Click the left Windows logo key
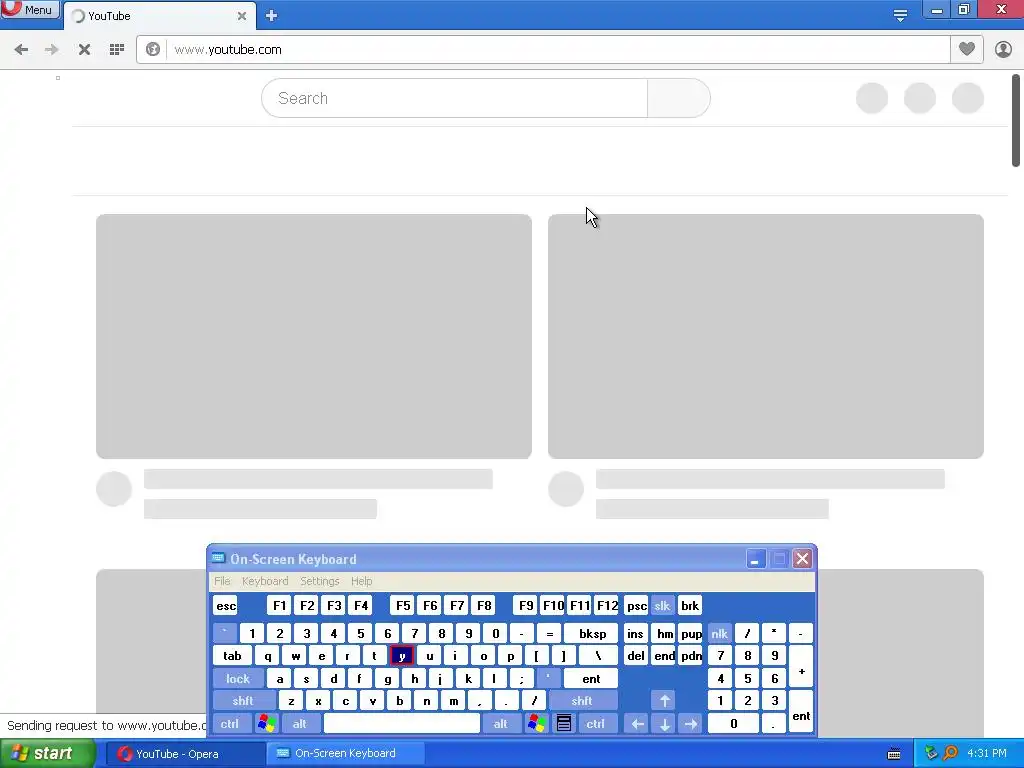 266,724
